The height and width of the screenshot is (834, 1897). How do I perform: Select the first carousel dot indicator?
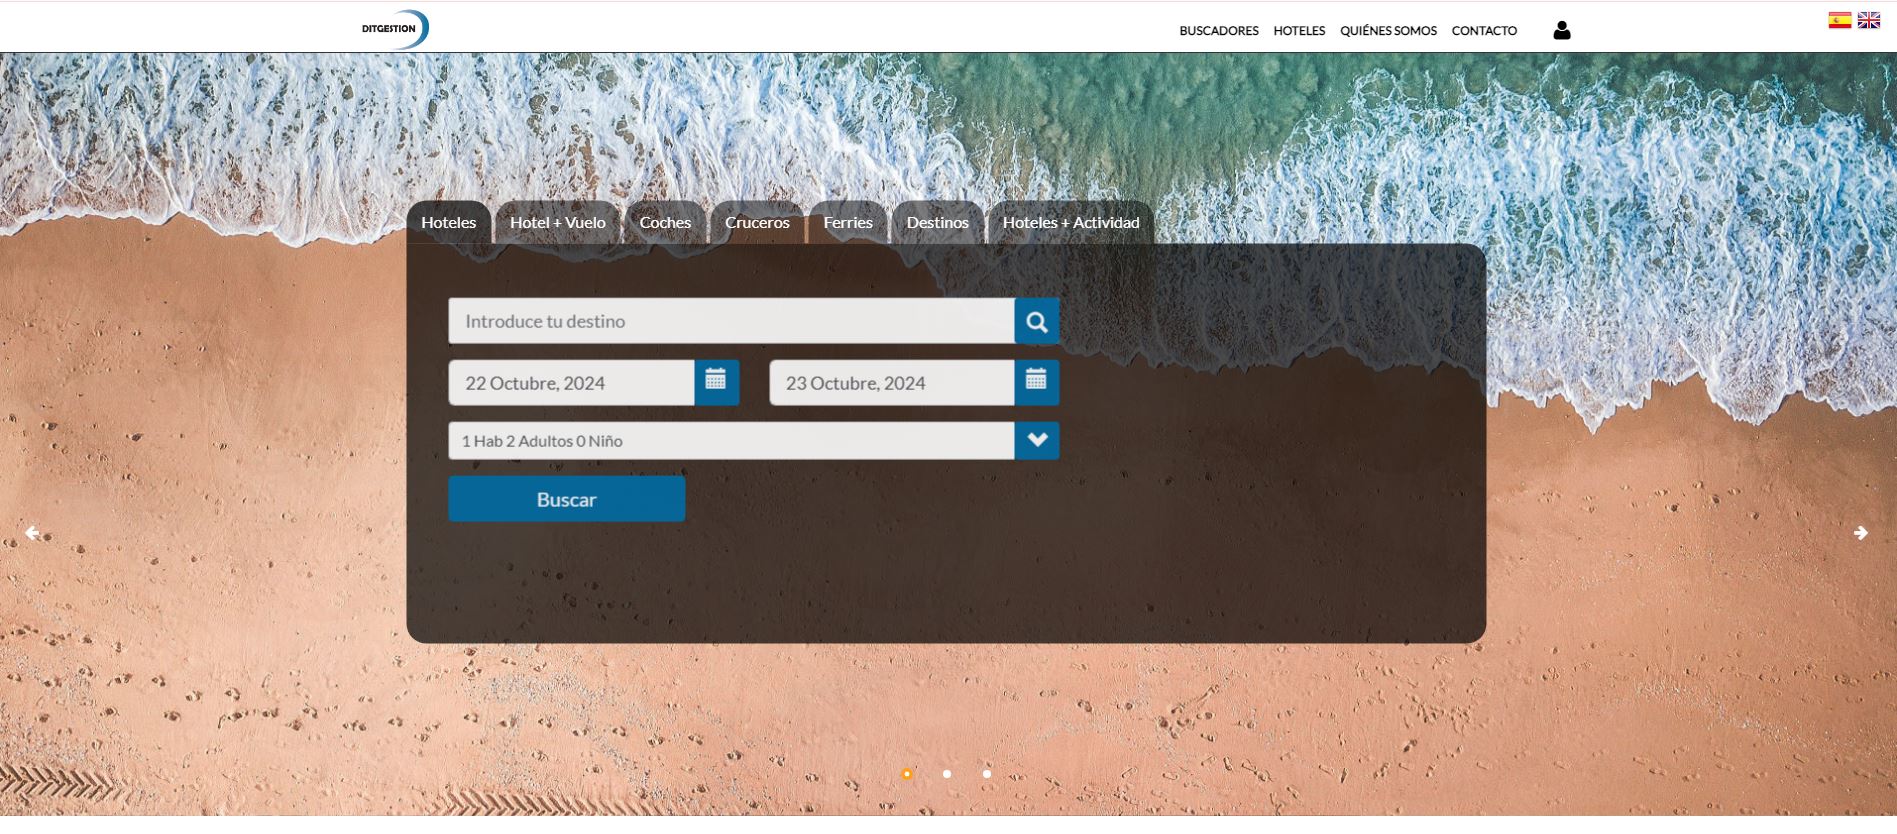tap(907, 774)
